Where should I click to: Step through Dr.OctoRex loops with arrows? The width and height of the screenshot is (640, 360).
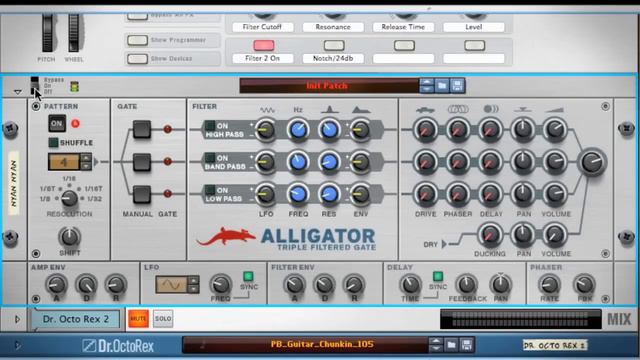tap(436, 345)
